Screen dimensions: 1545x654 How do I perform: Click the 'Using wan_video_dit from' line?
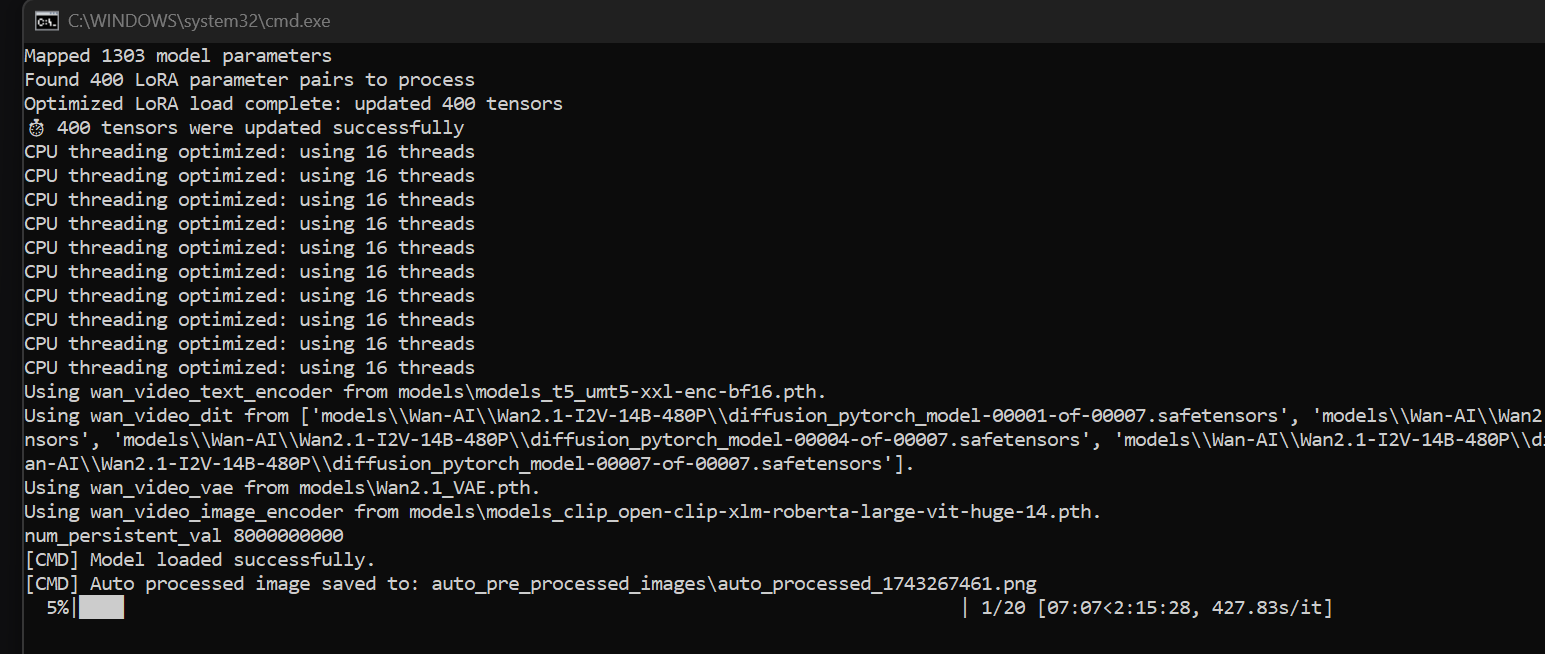[784, 416]
